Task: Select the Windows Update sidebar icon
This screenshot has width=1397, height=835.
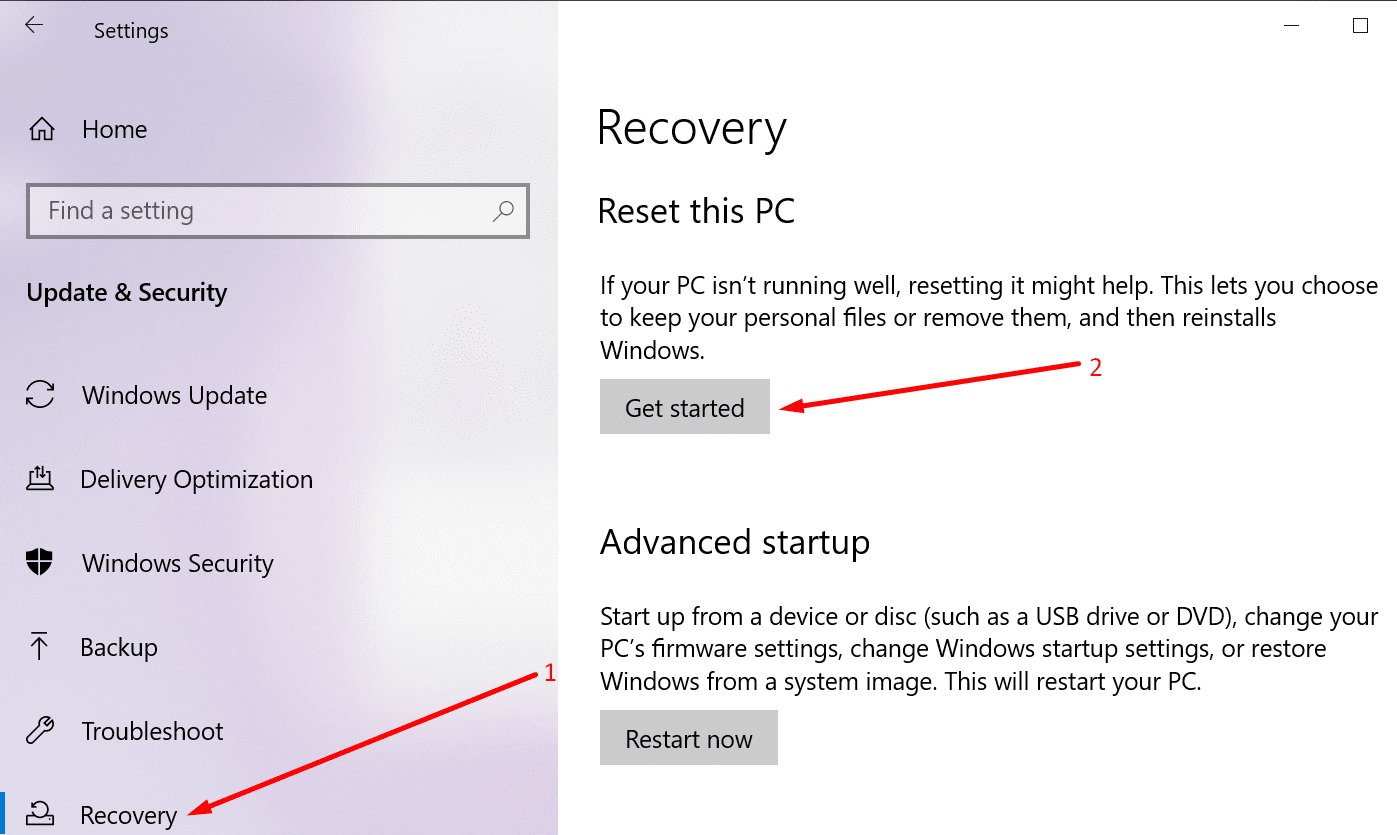Action: coord(39,395)
